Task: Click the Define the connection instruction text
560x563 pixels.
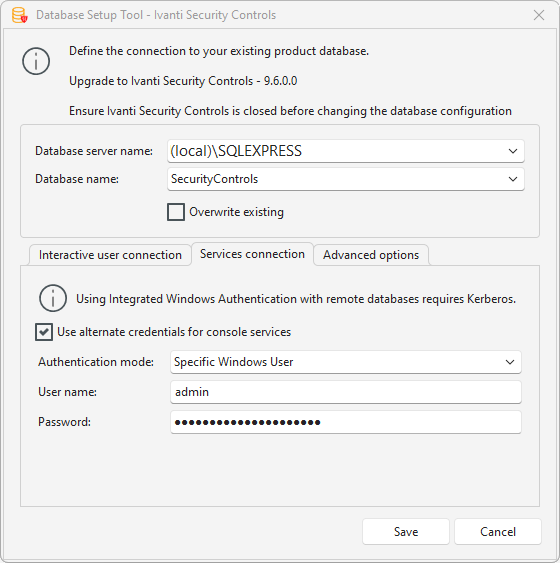Action: click(x=219, y=51)
